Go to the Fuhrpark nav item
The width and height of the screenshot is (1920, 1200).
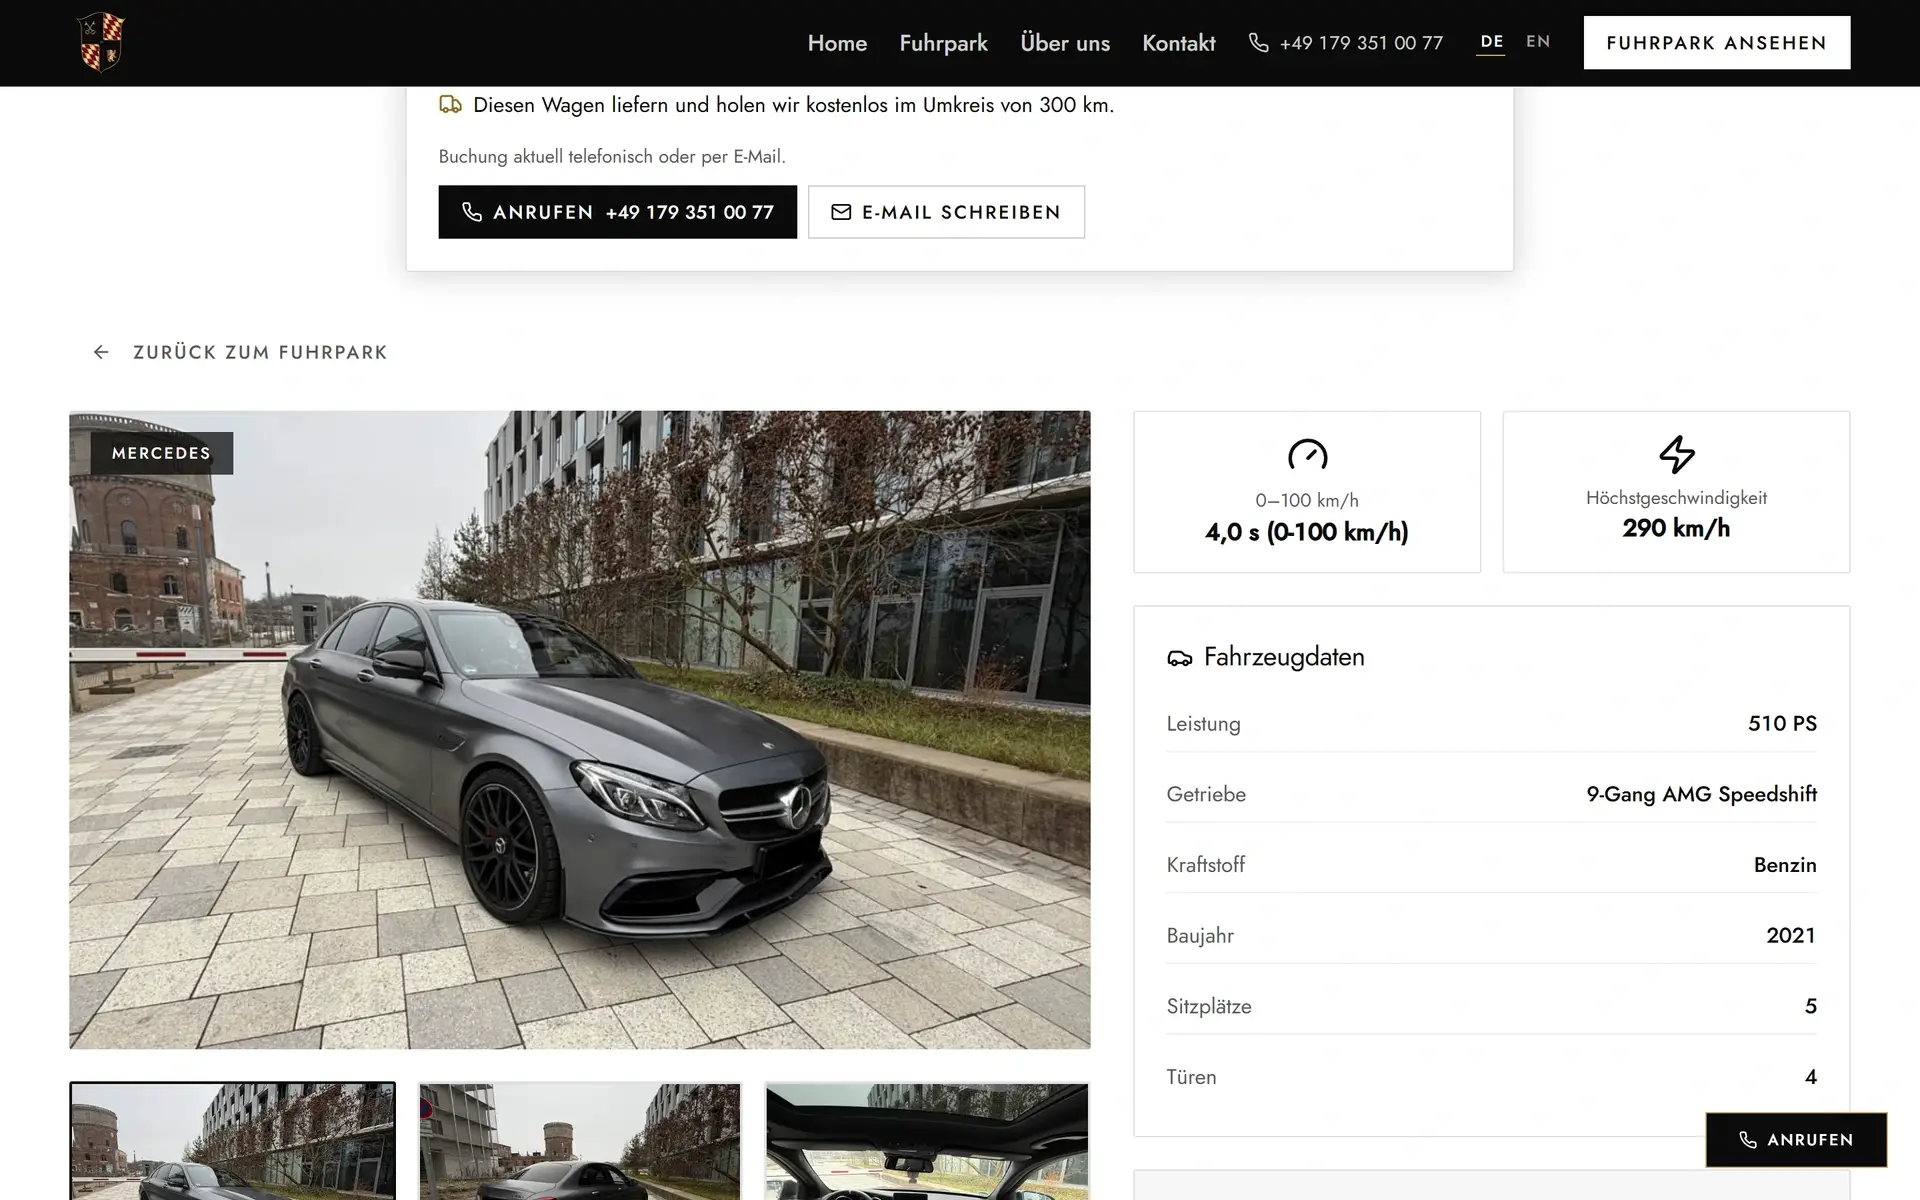(943, 43)
